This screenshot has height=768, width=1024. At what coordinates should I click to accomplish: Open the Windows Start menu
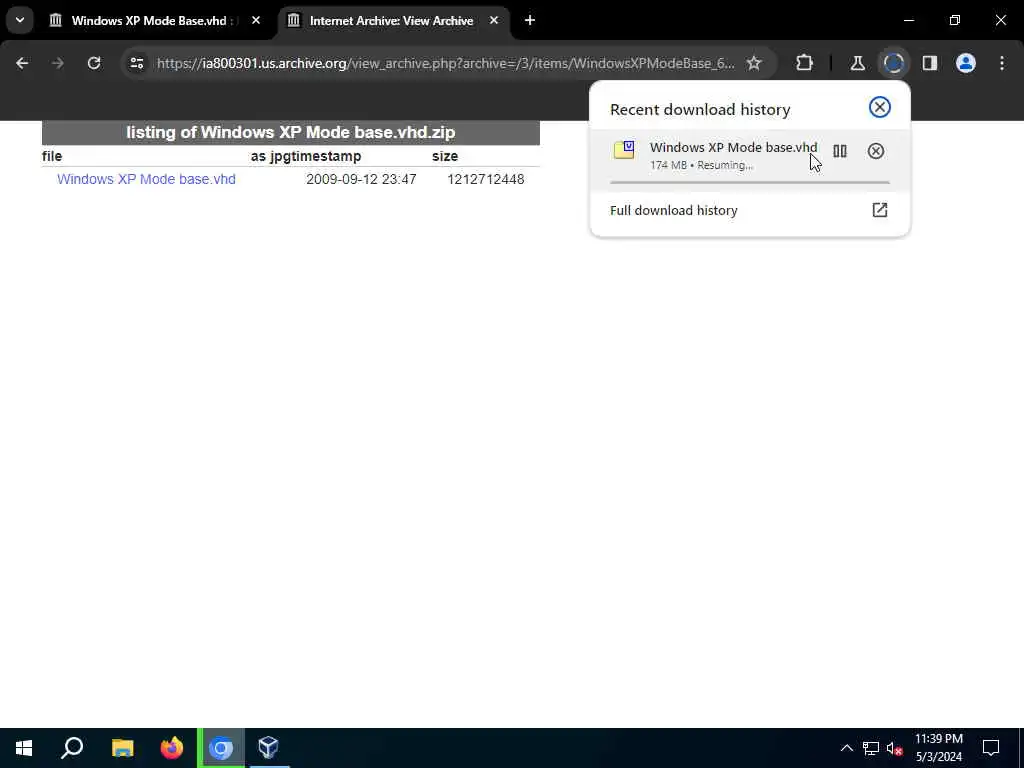coord(24,748)
